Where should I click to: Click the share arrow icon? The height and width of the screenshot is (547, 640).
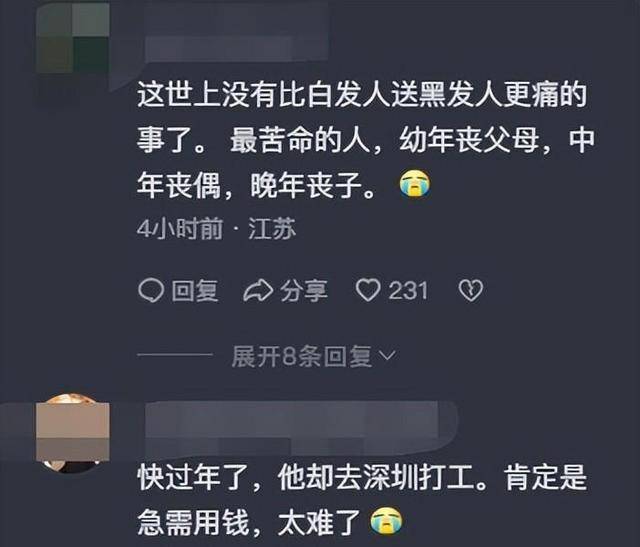coord(258,291)
